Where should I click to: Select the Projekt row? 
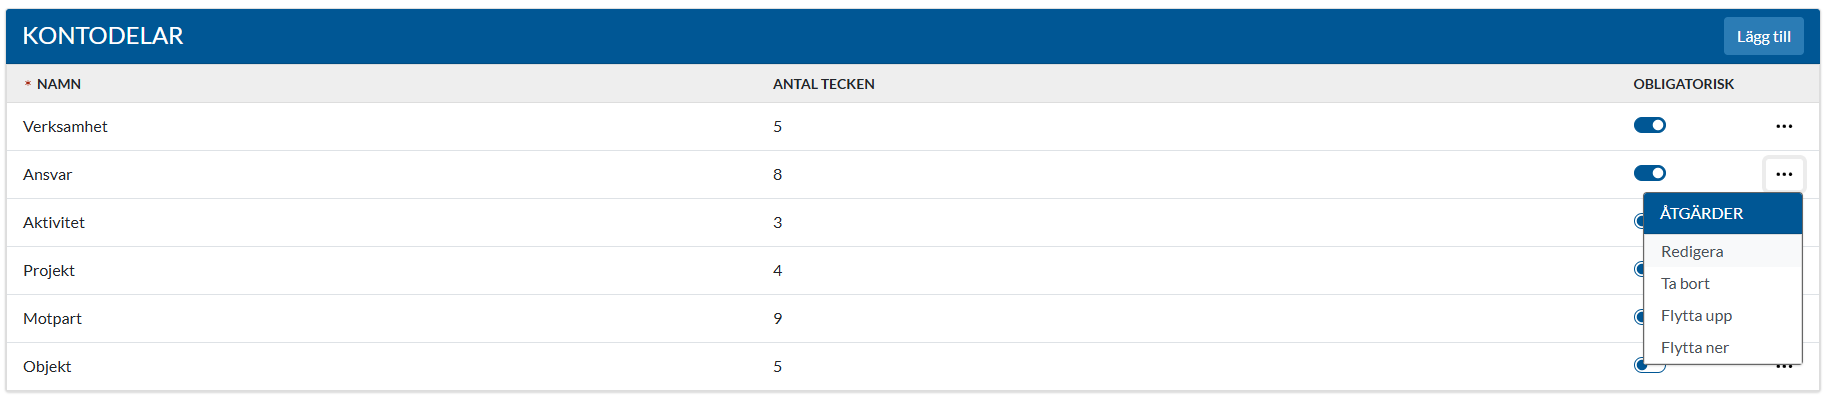click(49, 271)
